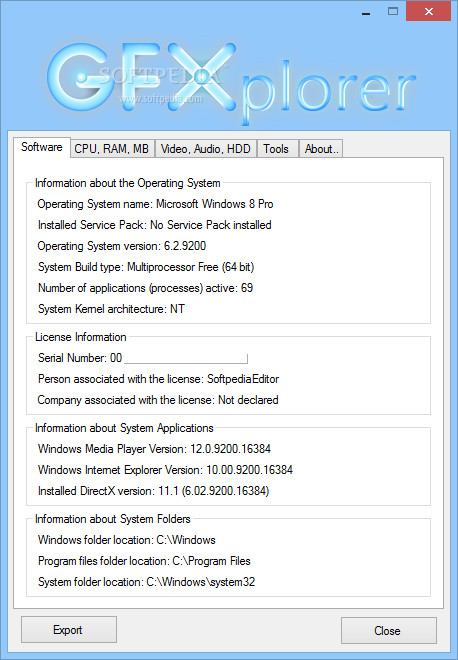This screenshot has width=458, height=660.
Task: Maximize the GFXplorer window
Action: pos(393,11)
